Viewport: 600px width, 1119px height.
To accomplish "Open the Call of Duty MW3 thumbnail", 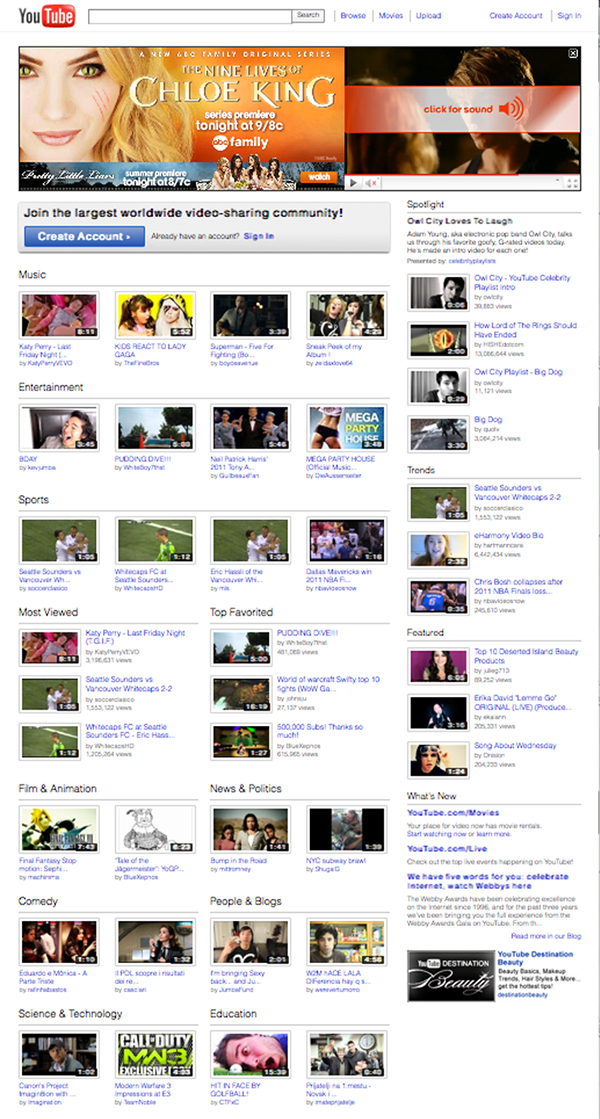I will click(x=155, y=1055).
